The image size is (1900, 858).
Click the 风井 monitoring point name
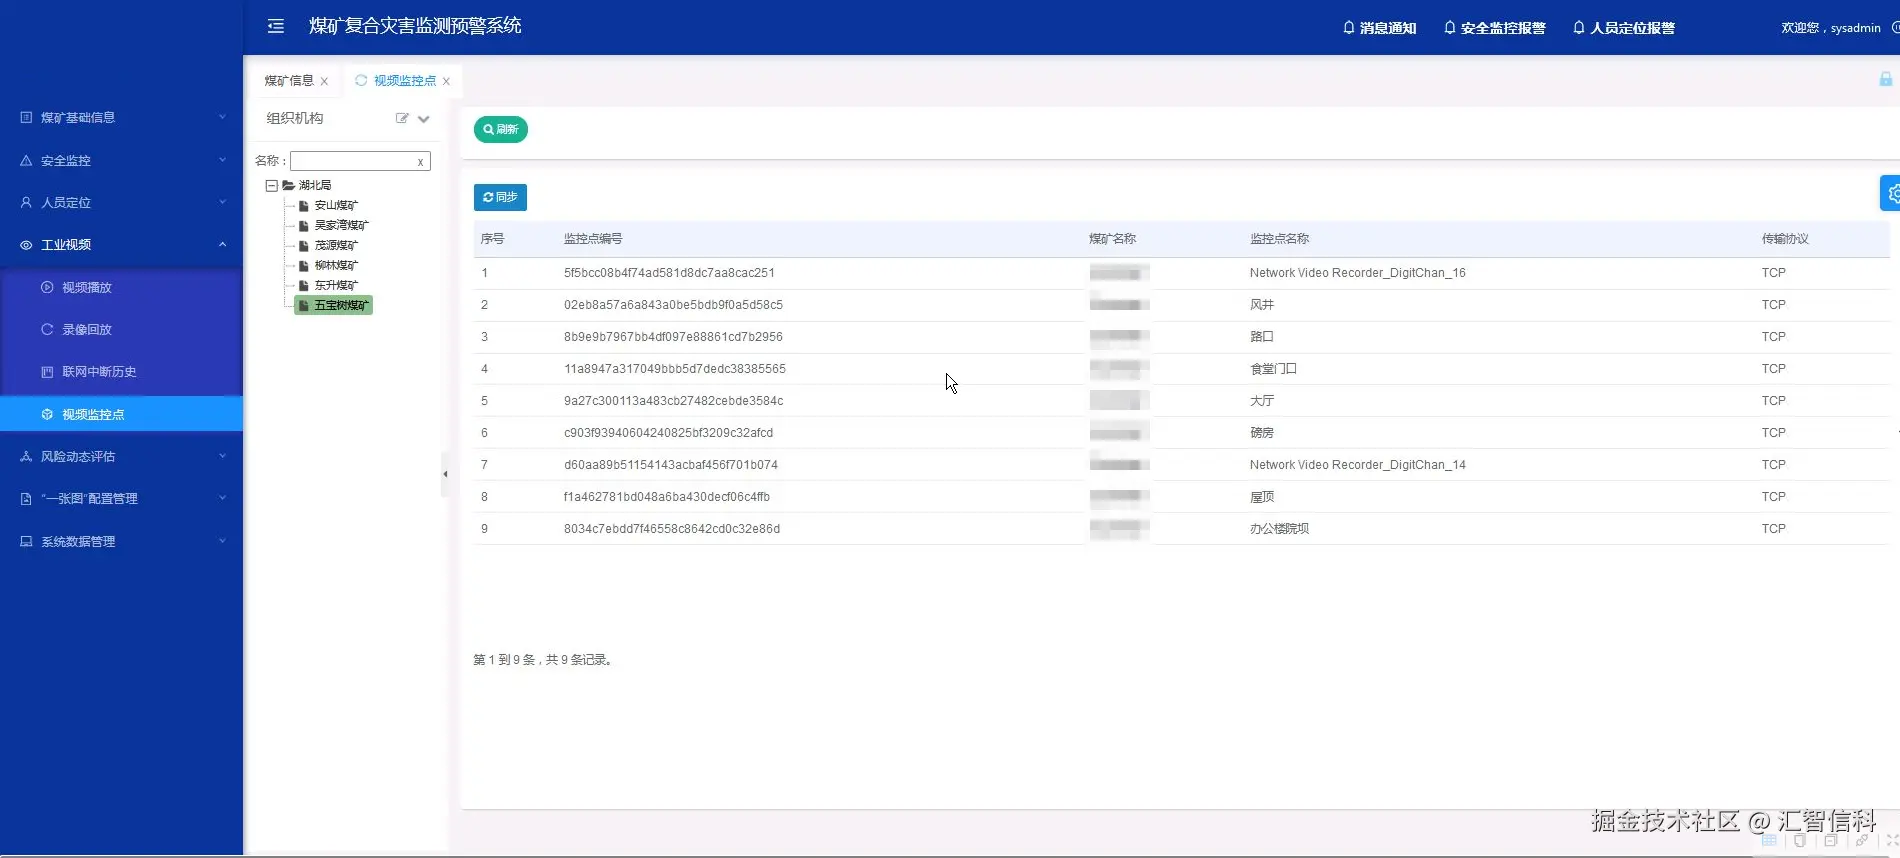click(x=1262, y=305)
